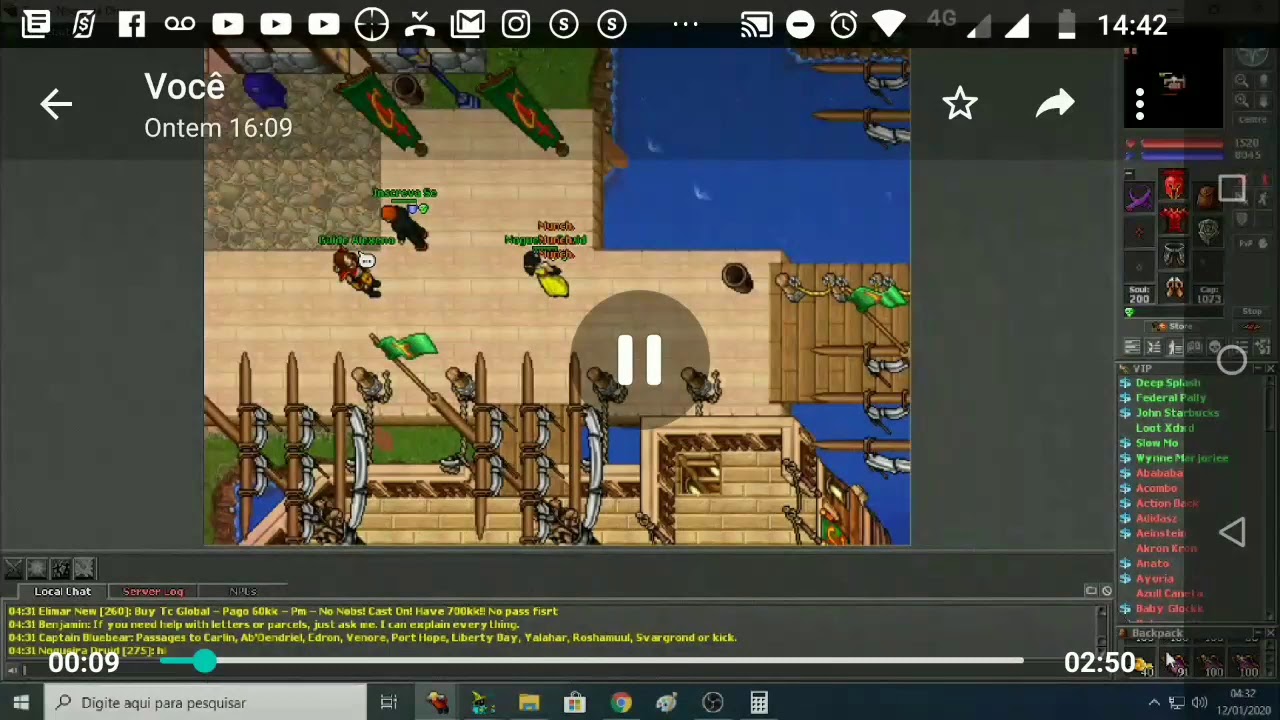Click Acombo in VIP list
The image size is (1280, 720).
1156,488
